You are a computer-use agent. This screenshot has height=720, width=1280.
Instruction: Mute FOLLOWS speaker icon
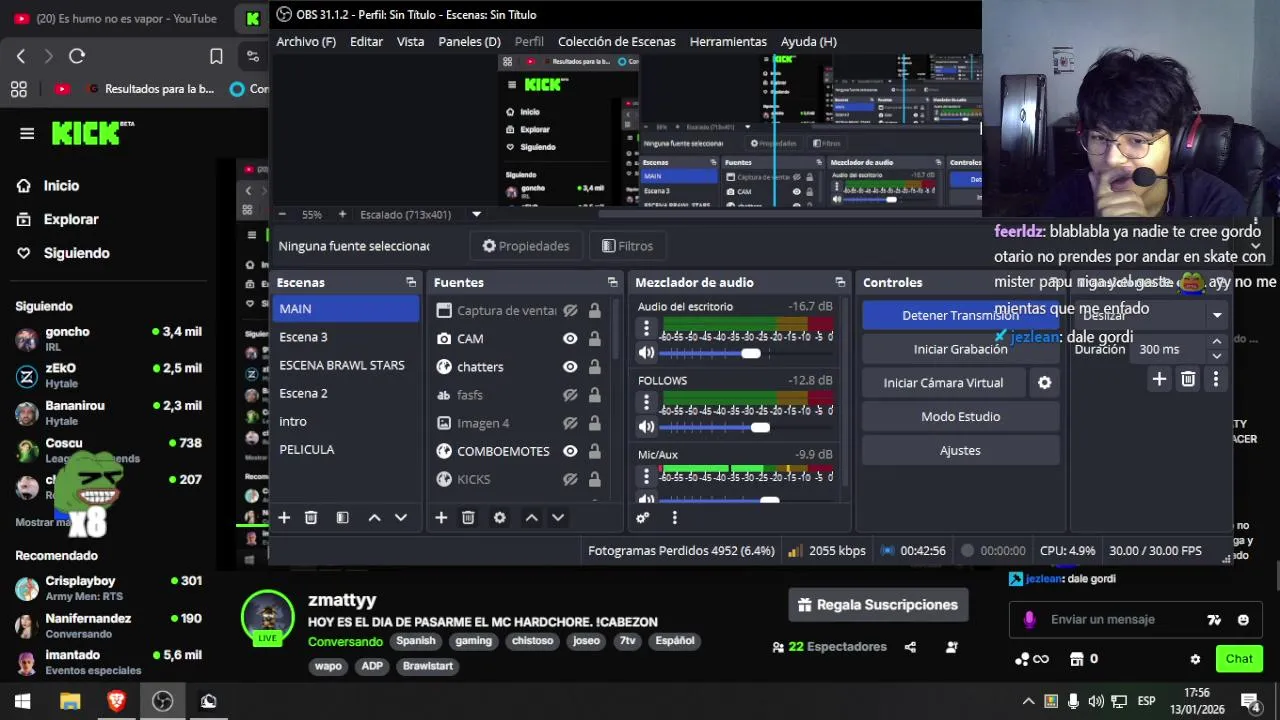(646, 426)
